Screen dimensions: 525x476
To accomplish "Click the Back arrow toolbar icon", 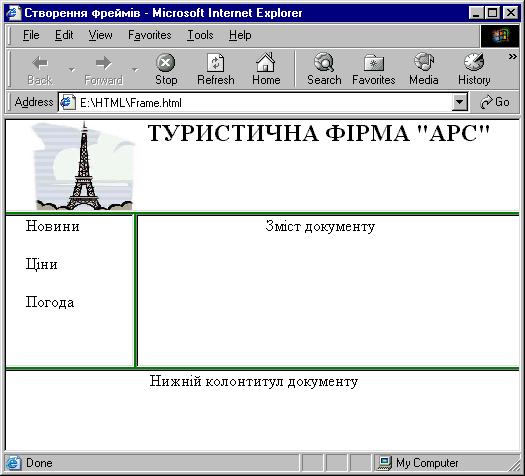I will point(40,63).
